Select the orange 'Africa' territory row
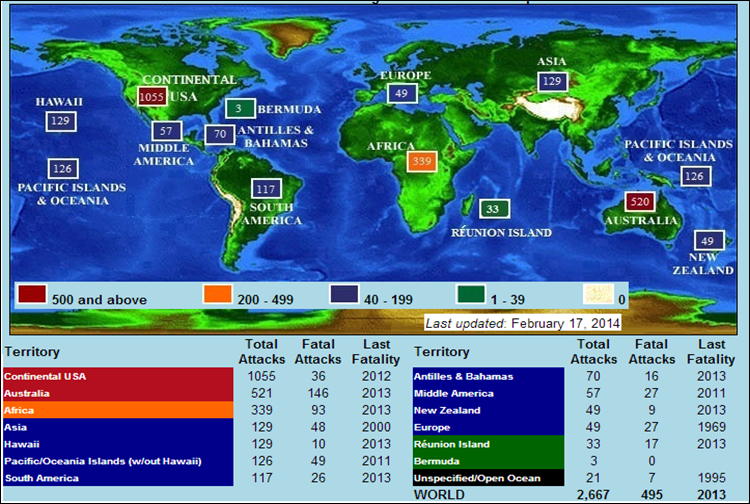750x504 pixels. point(118,410)
